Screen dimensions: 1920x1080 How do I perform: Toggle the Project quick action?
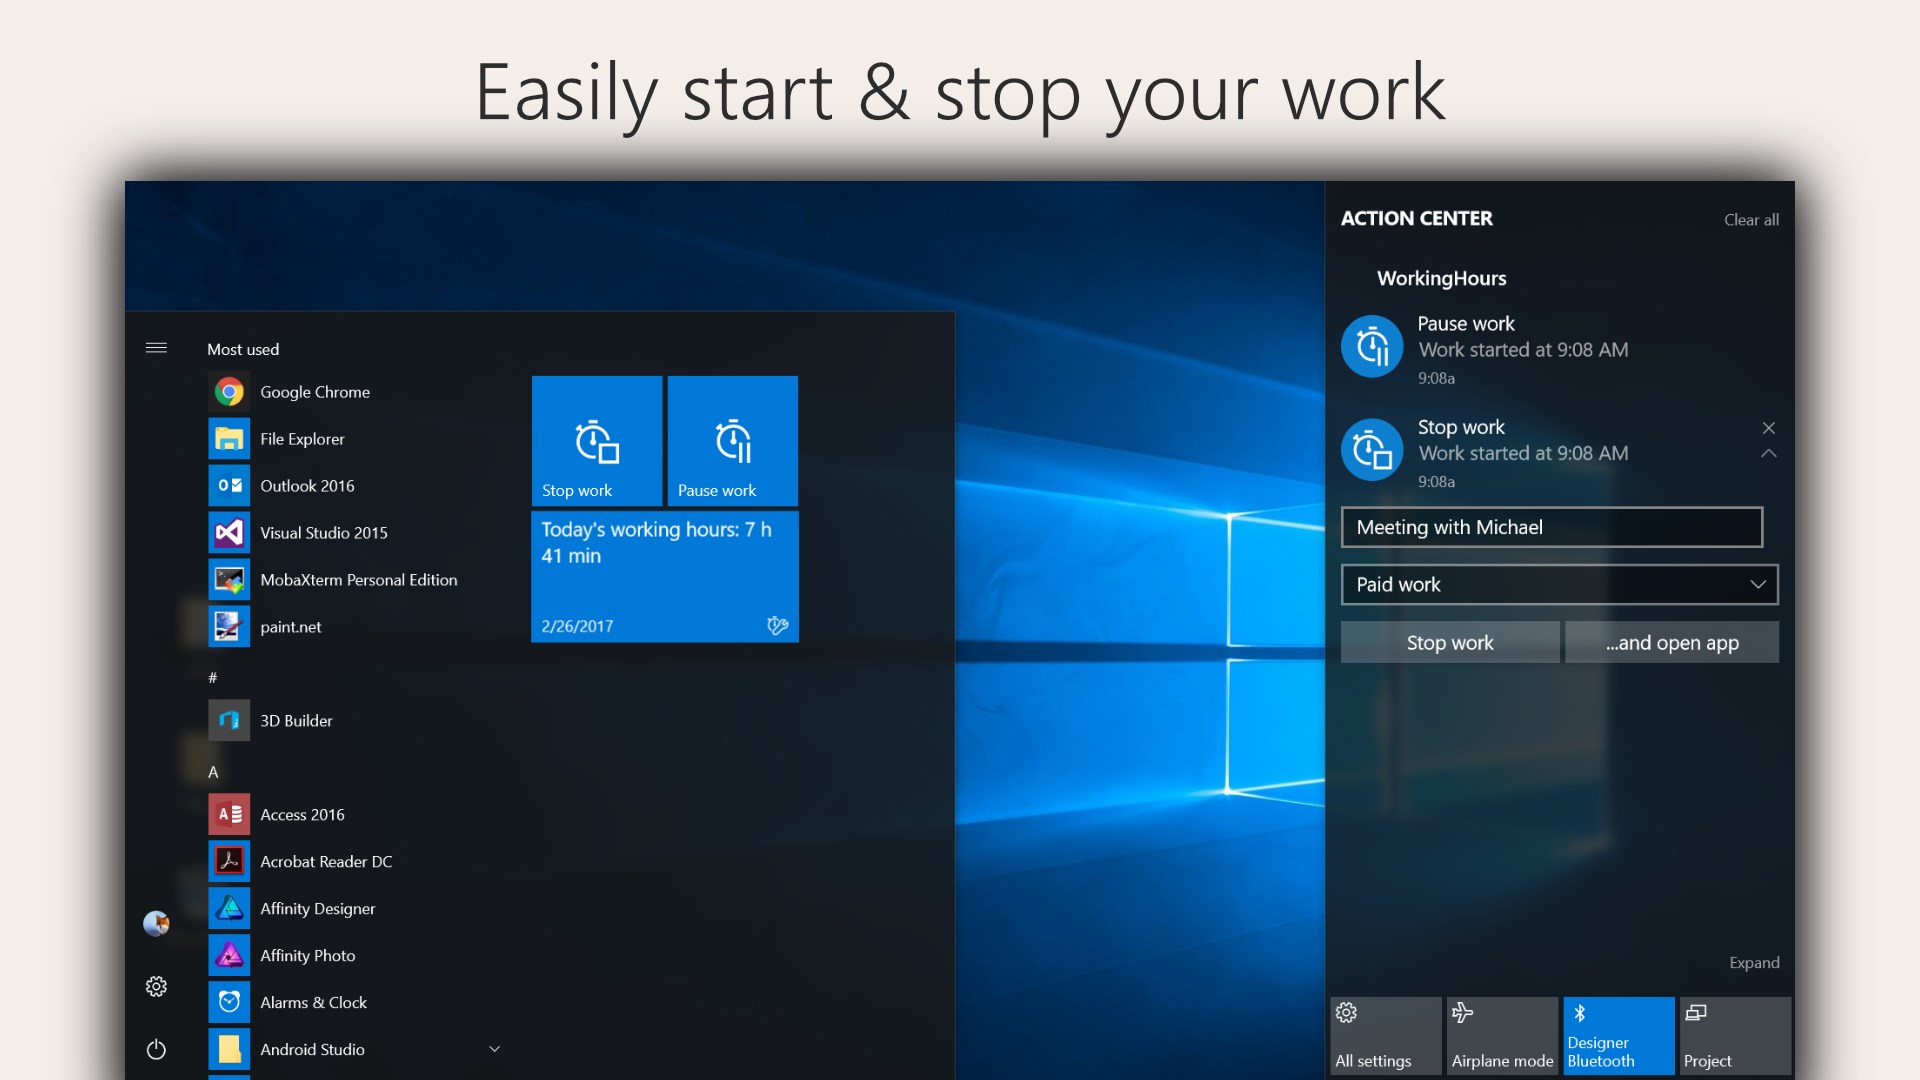(x=1735, y=1035)
